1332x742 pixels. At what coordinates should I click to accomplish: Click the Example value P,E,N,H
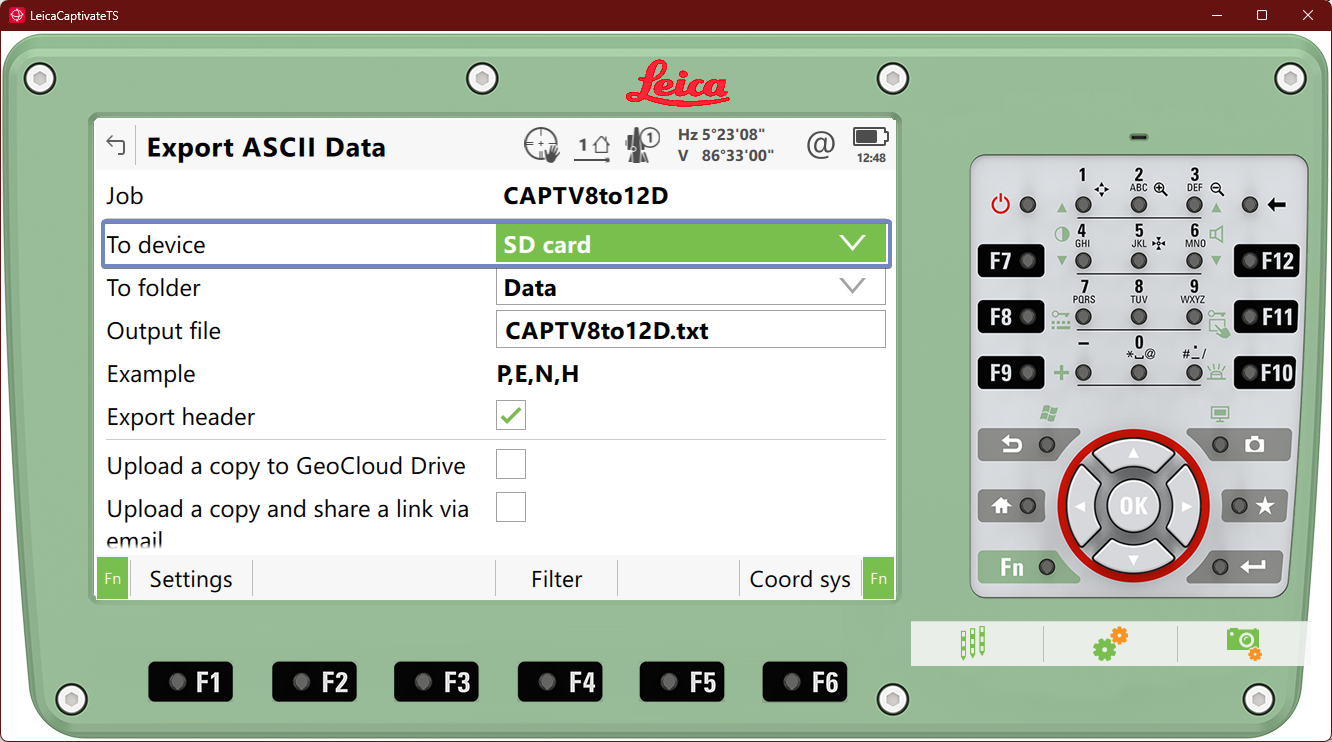pos(538,375)
